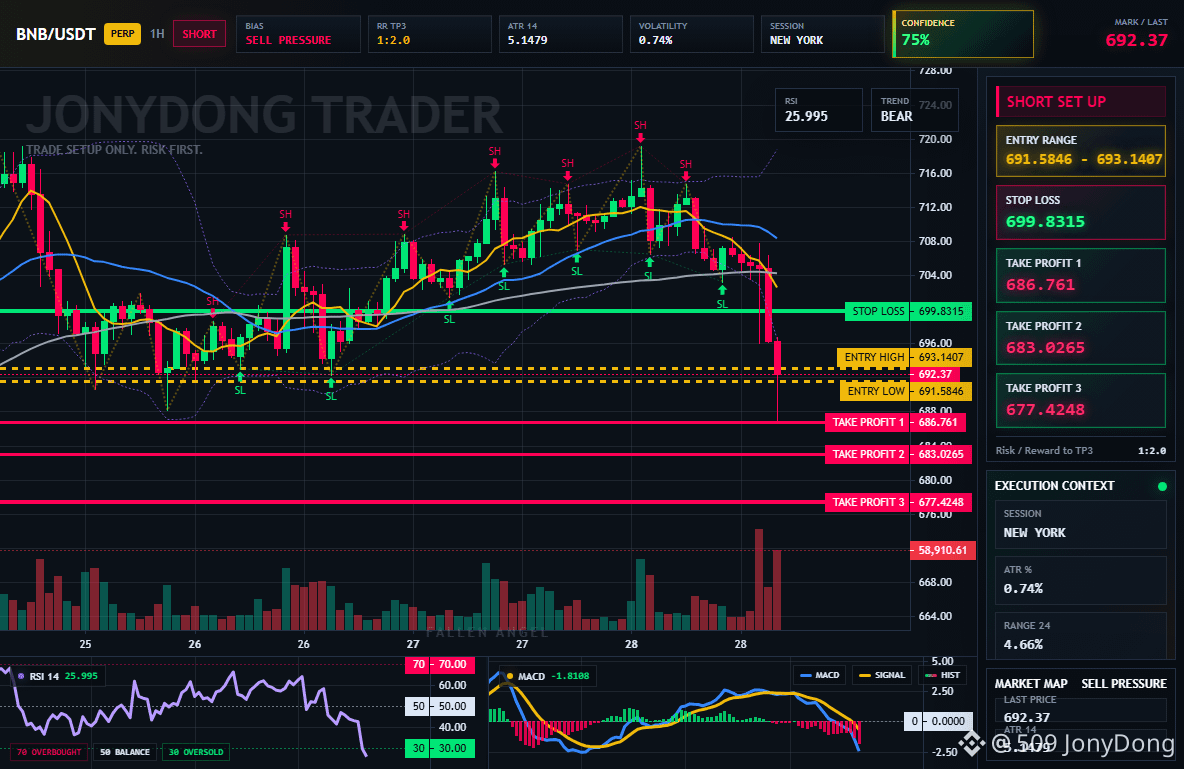Viewport: 1184px width, 769px height.
Task: Click the 720.00 price axis label
Action: click(x=935, y=140)
